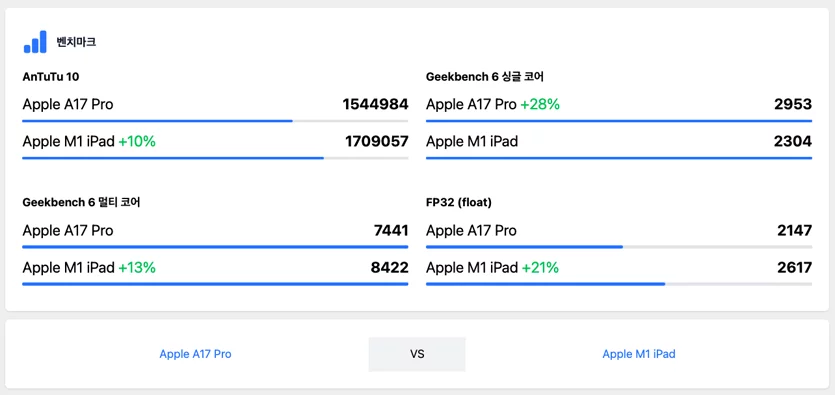Click the VS button
835x395 pixels.
tap(417, 354)
